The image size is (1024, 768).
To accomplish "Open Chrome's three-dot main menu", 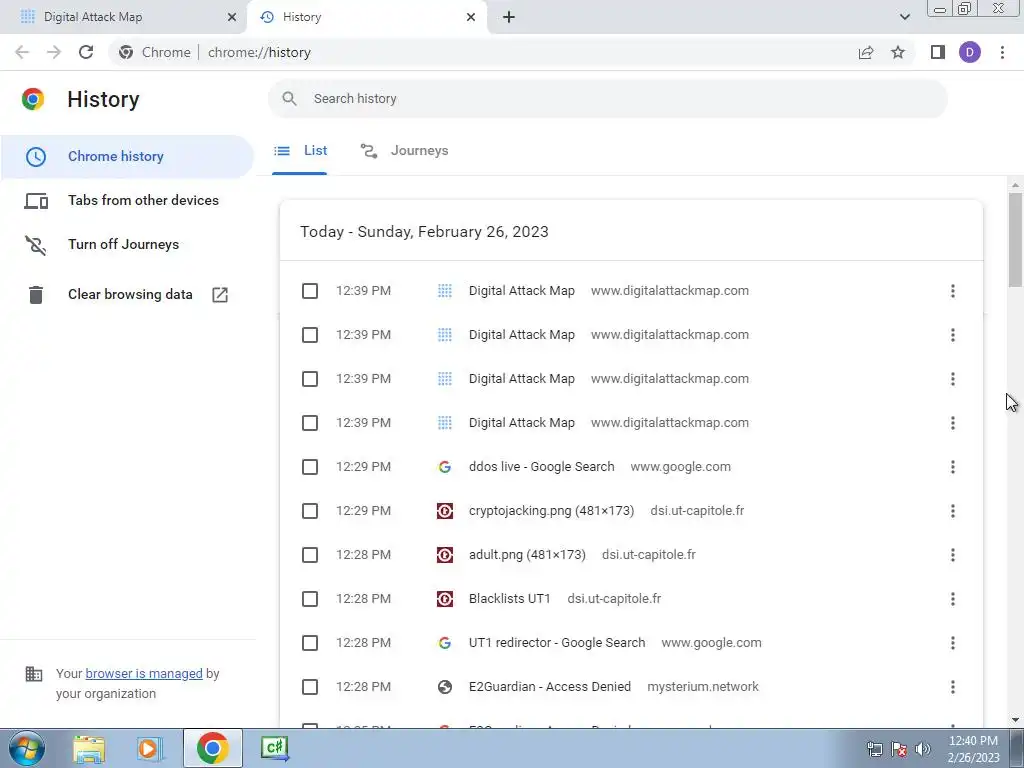I will point(1002,52).
